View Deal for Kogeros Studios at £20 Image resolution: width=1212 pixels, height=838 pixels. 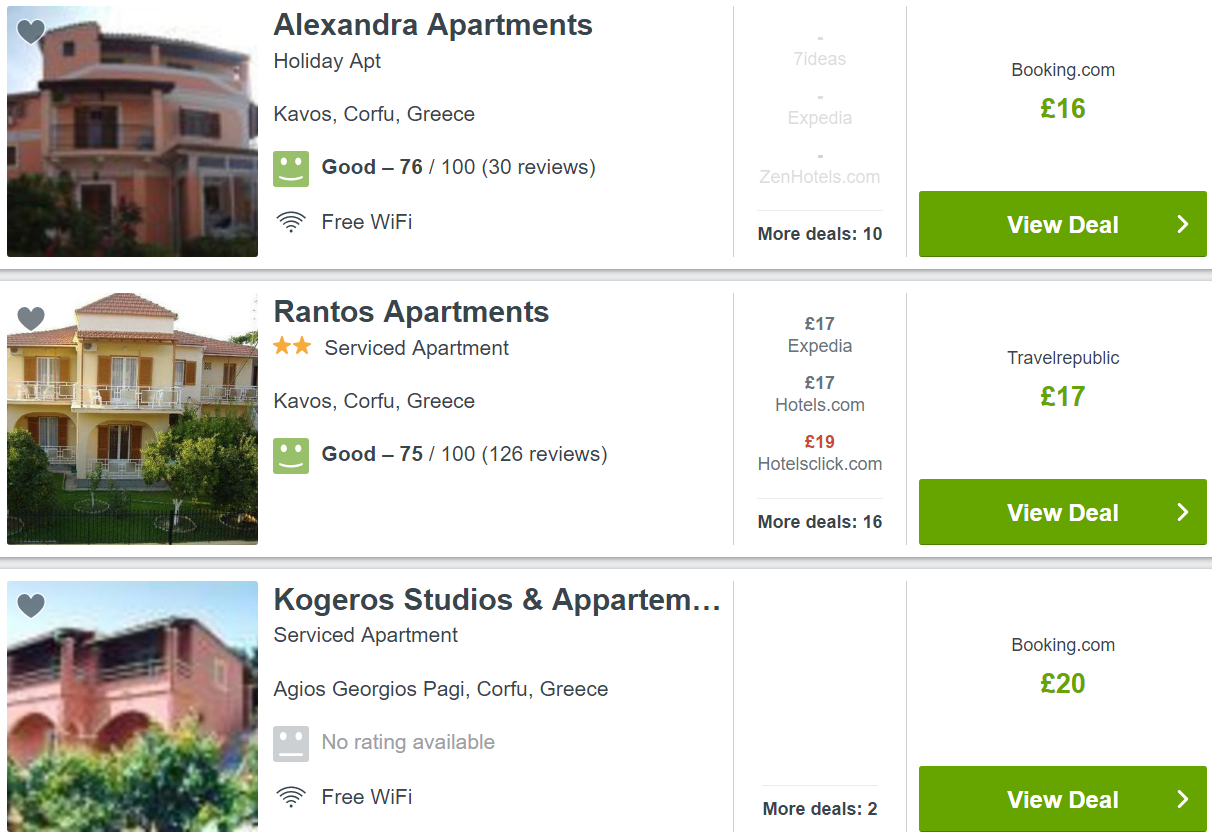[x=1063, y=799]
